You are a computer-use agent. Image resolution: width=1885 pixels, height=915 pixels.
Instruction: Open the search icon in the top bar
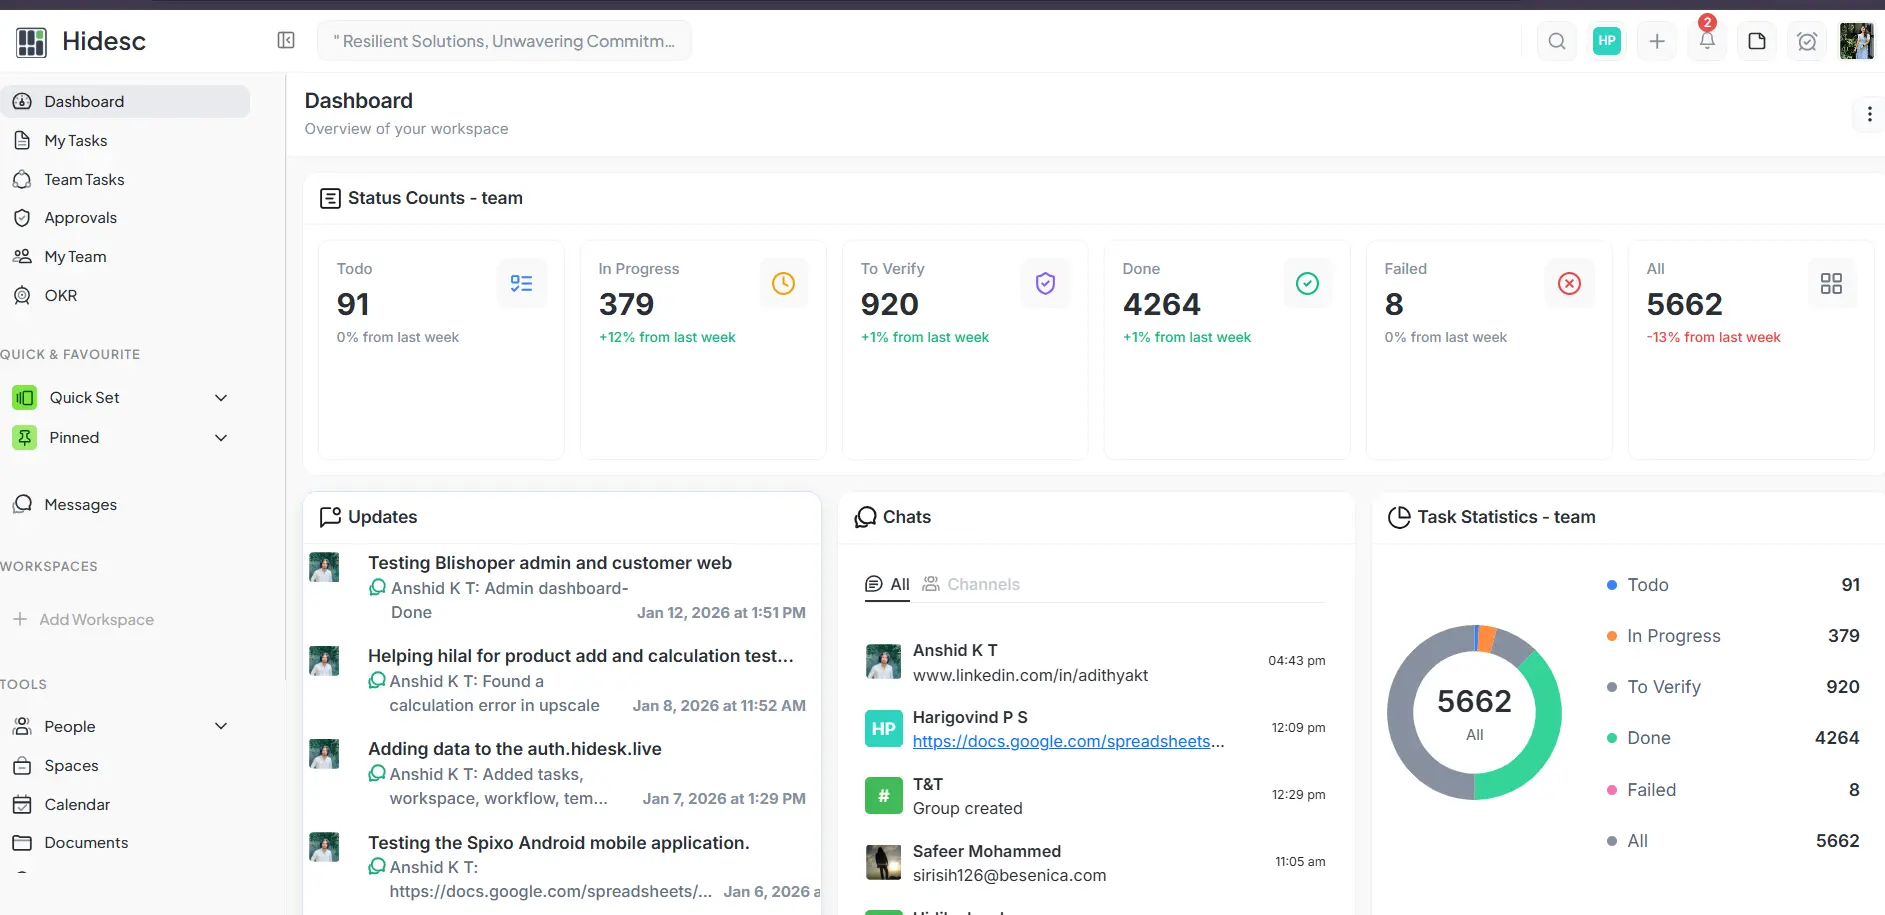coord(1556,41)
